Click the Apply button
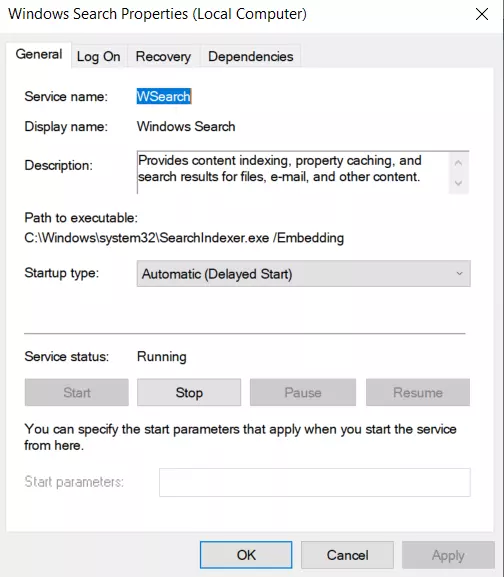This screenshot has height=577, width=504. [448, 555]
